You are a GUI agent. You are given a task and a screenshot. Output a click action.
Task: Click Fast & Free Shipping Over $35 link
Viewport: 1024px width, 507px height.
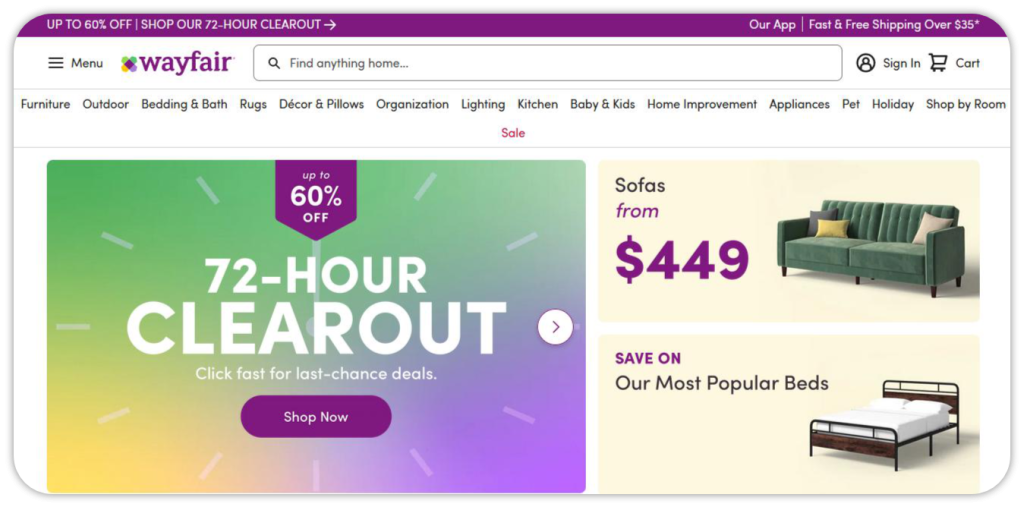pyautogui.click(x=894, y=24)
